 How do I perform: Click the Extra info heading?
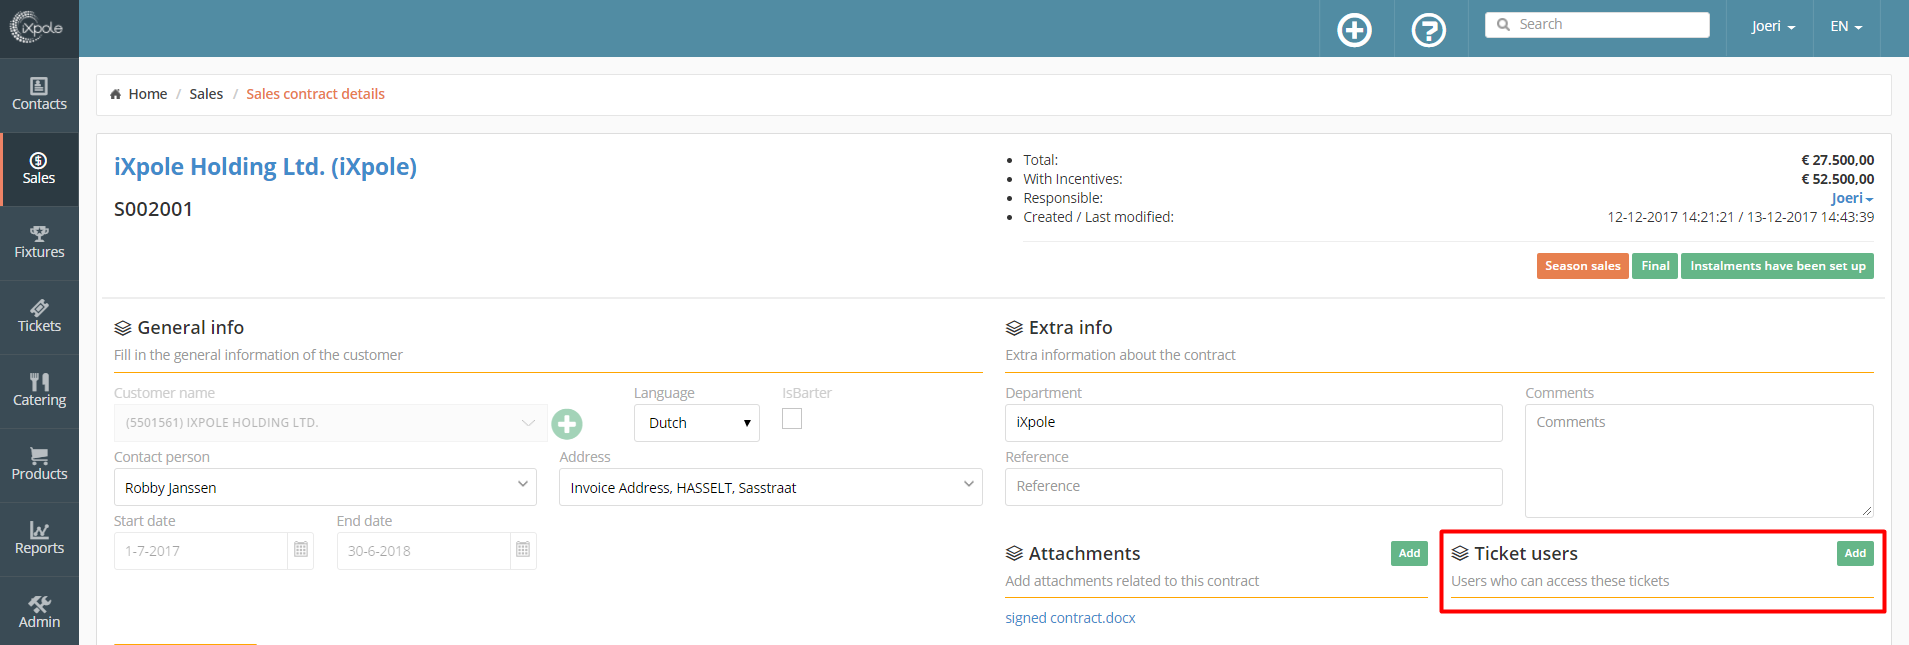[x=1070, y=328]
